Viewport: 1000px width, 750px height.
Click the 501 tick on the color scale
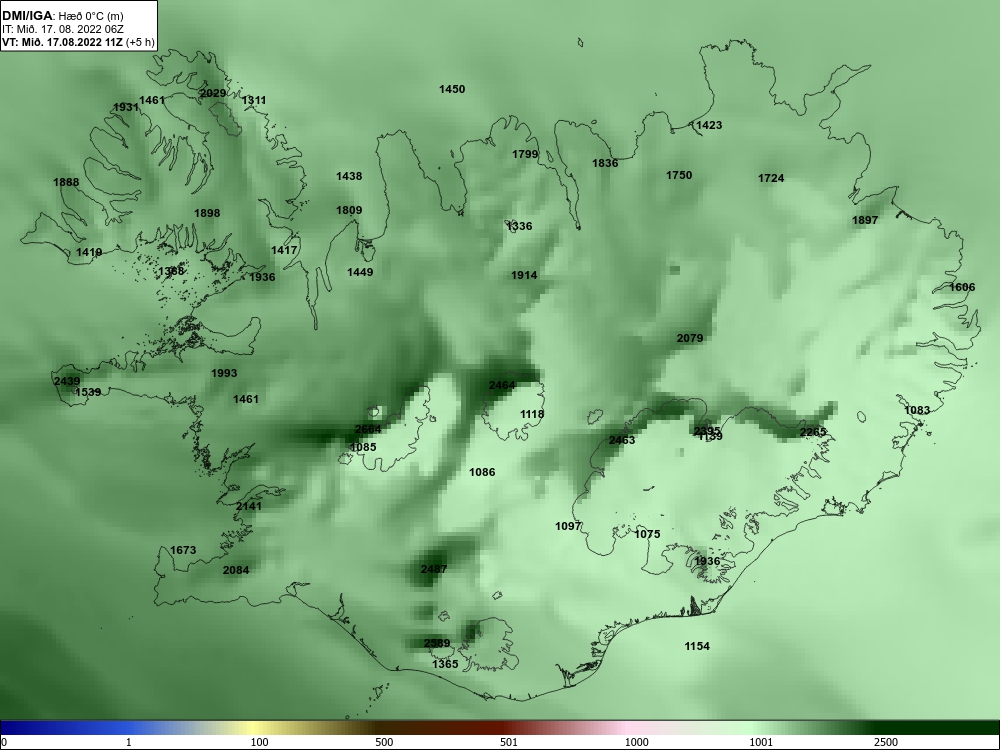509,742
